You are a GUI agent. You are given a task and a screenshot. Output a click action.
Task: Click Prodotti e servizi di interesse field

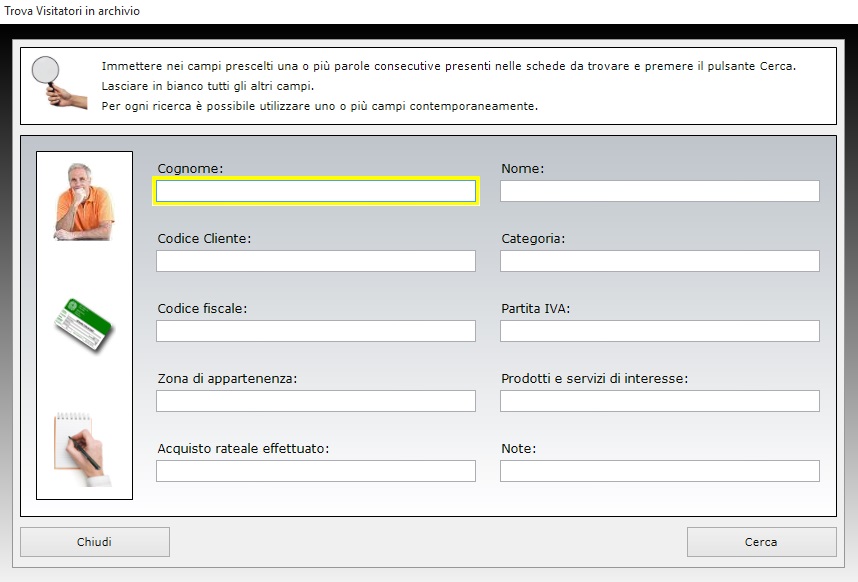[x=659, y=401]
